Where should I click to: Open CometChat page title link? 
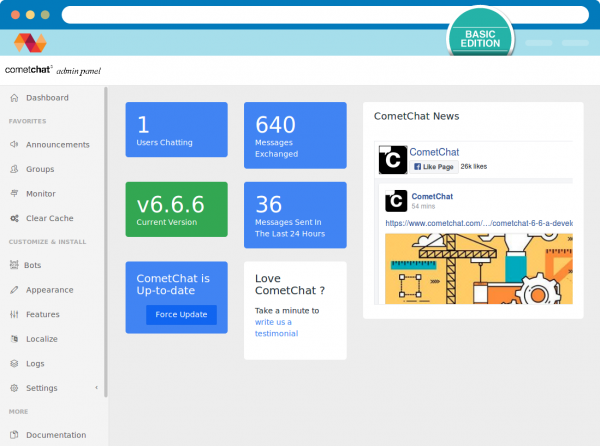434,152
